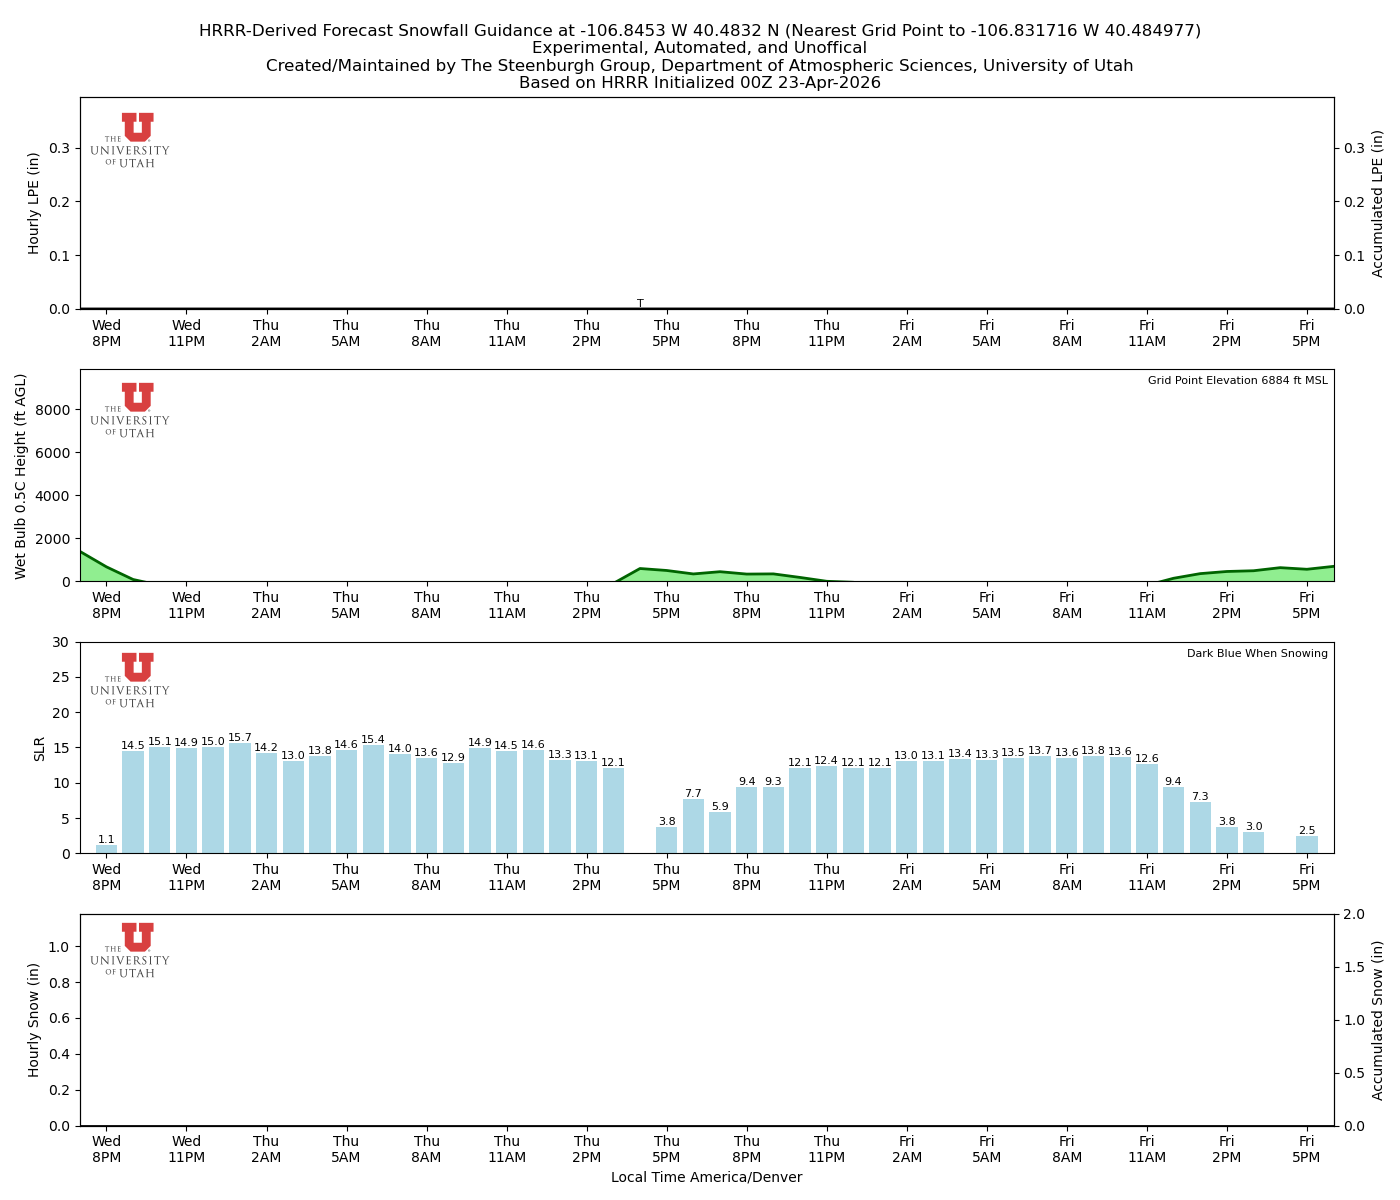Click the SLR bar labeled 15.7
The height and width of the screenshot is (1200, 1400).
coord(240,798)
